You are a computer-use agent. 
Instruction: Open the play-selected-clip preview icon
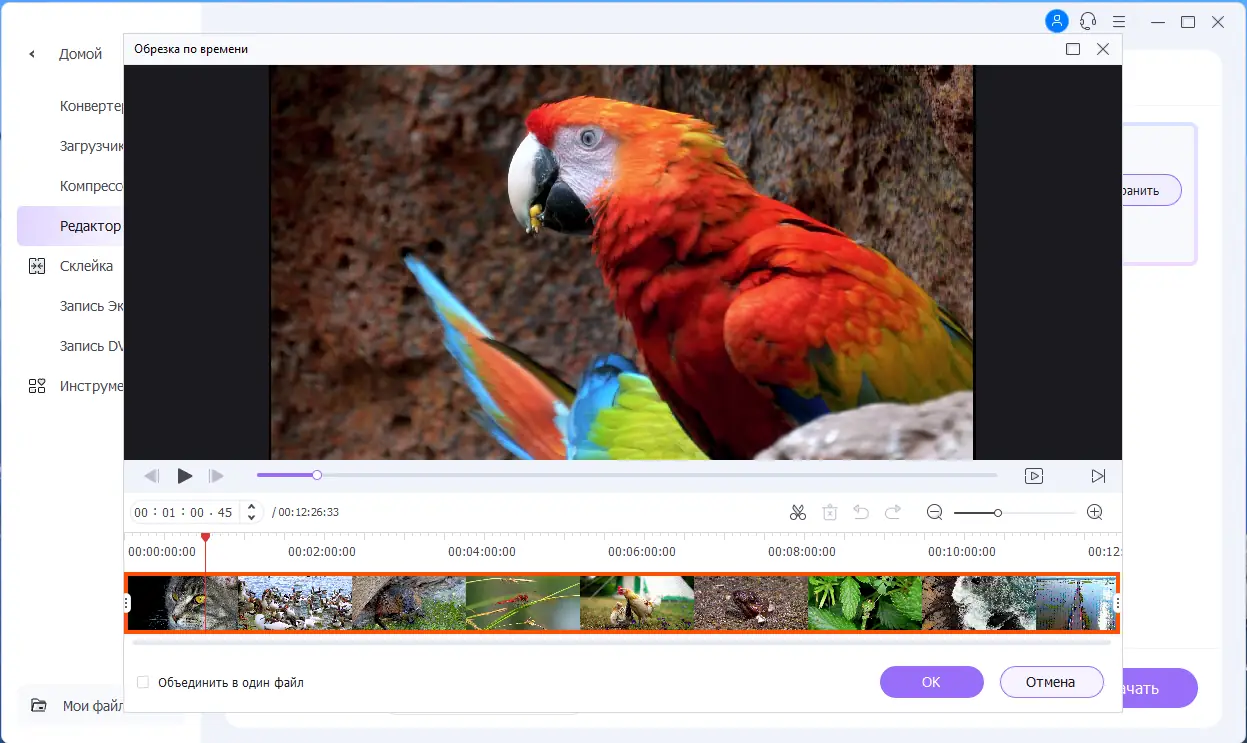click(x=1034, y=476)
